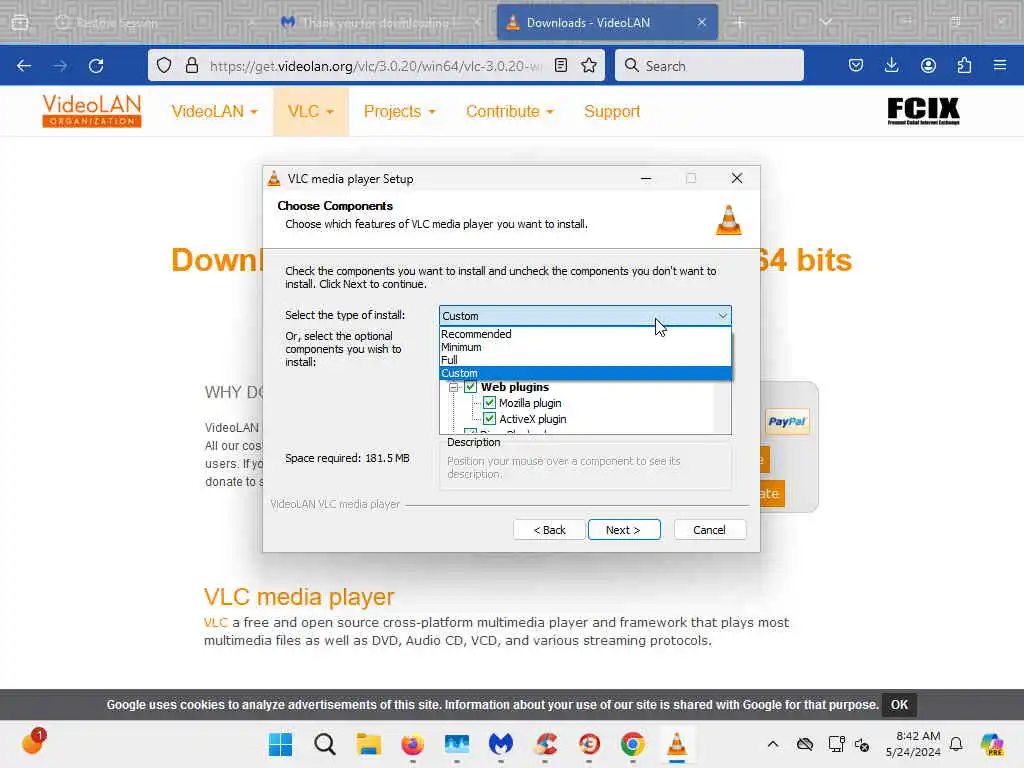Viewport: 1024px width, 768px height.
Task: Select Recommended install type
Action: pos(585,334)
